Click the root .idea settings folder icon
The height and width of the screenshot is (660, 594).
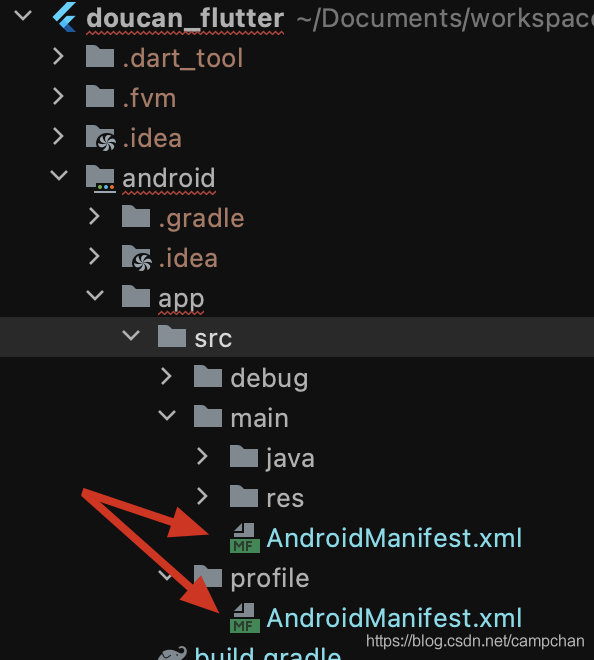click(x=101, y=137)
